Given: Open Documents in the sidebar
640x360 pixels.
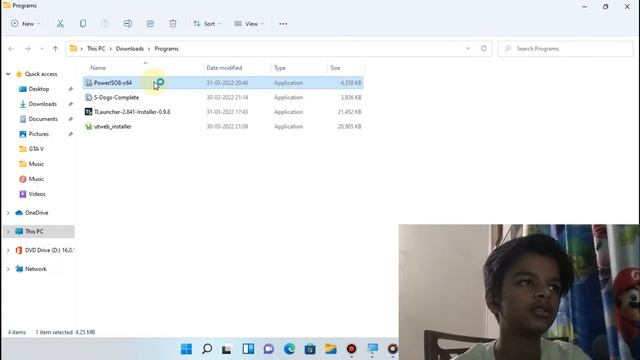Looking at the screenshot, I should [x=43, y=119].
